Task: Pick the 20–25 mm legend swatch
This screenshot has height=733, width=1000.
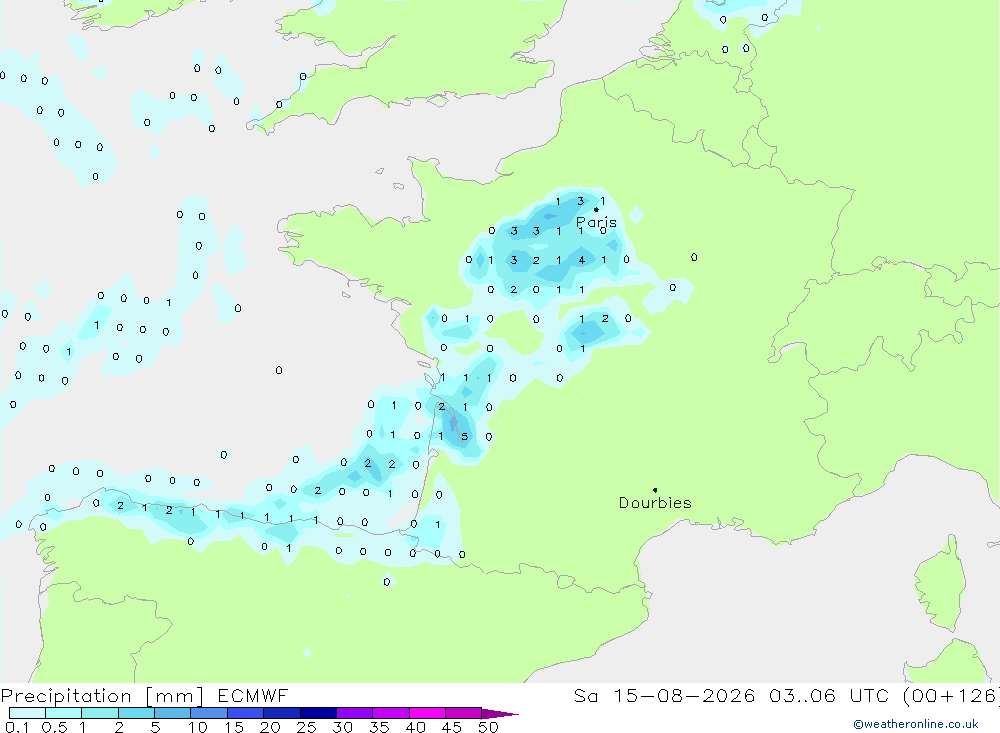Action: [282, 713]
